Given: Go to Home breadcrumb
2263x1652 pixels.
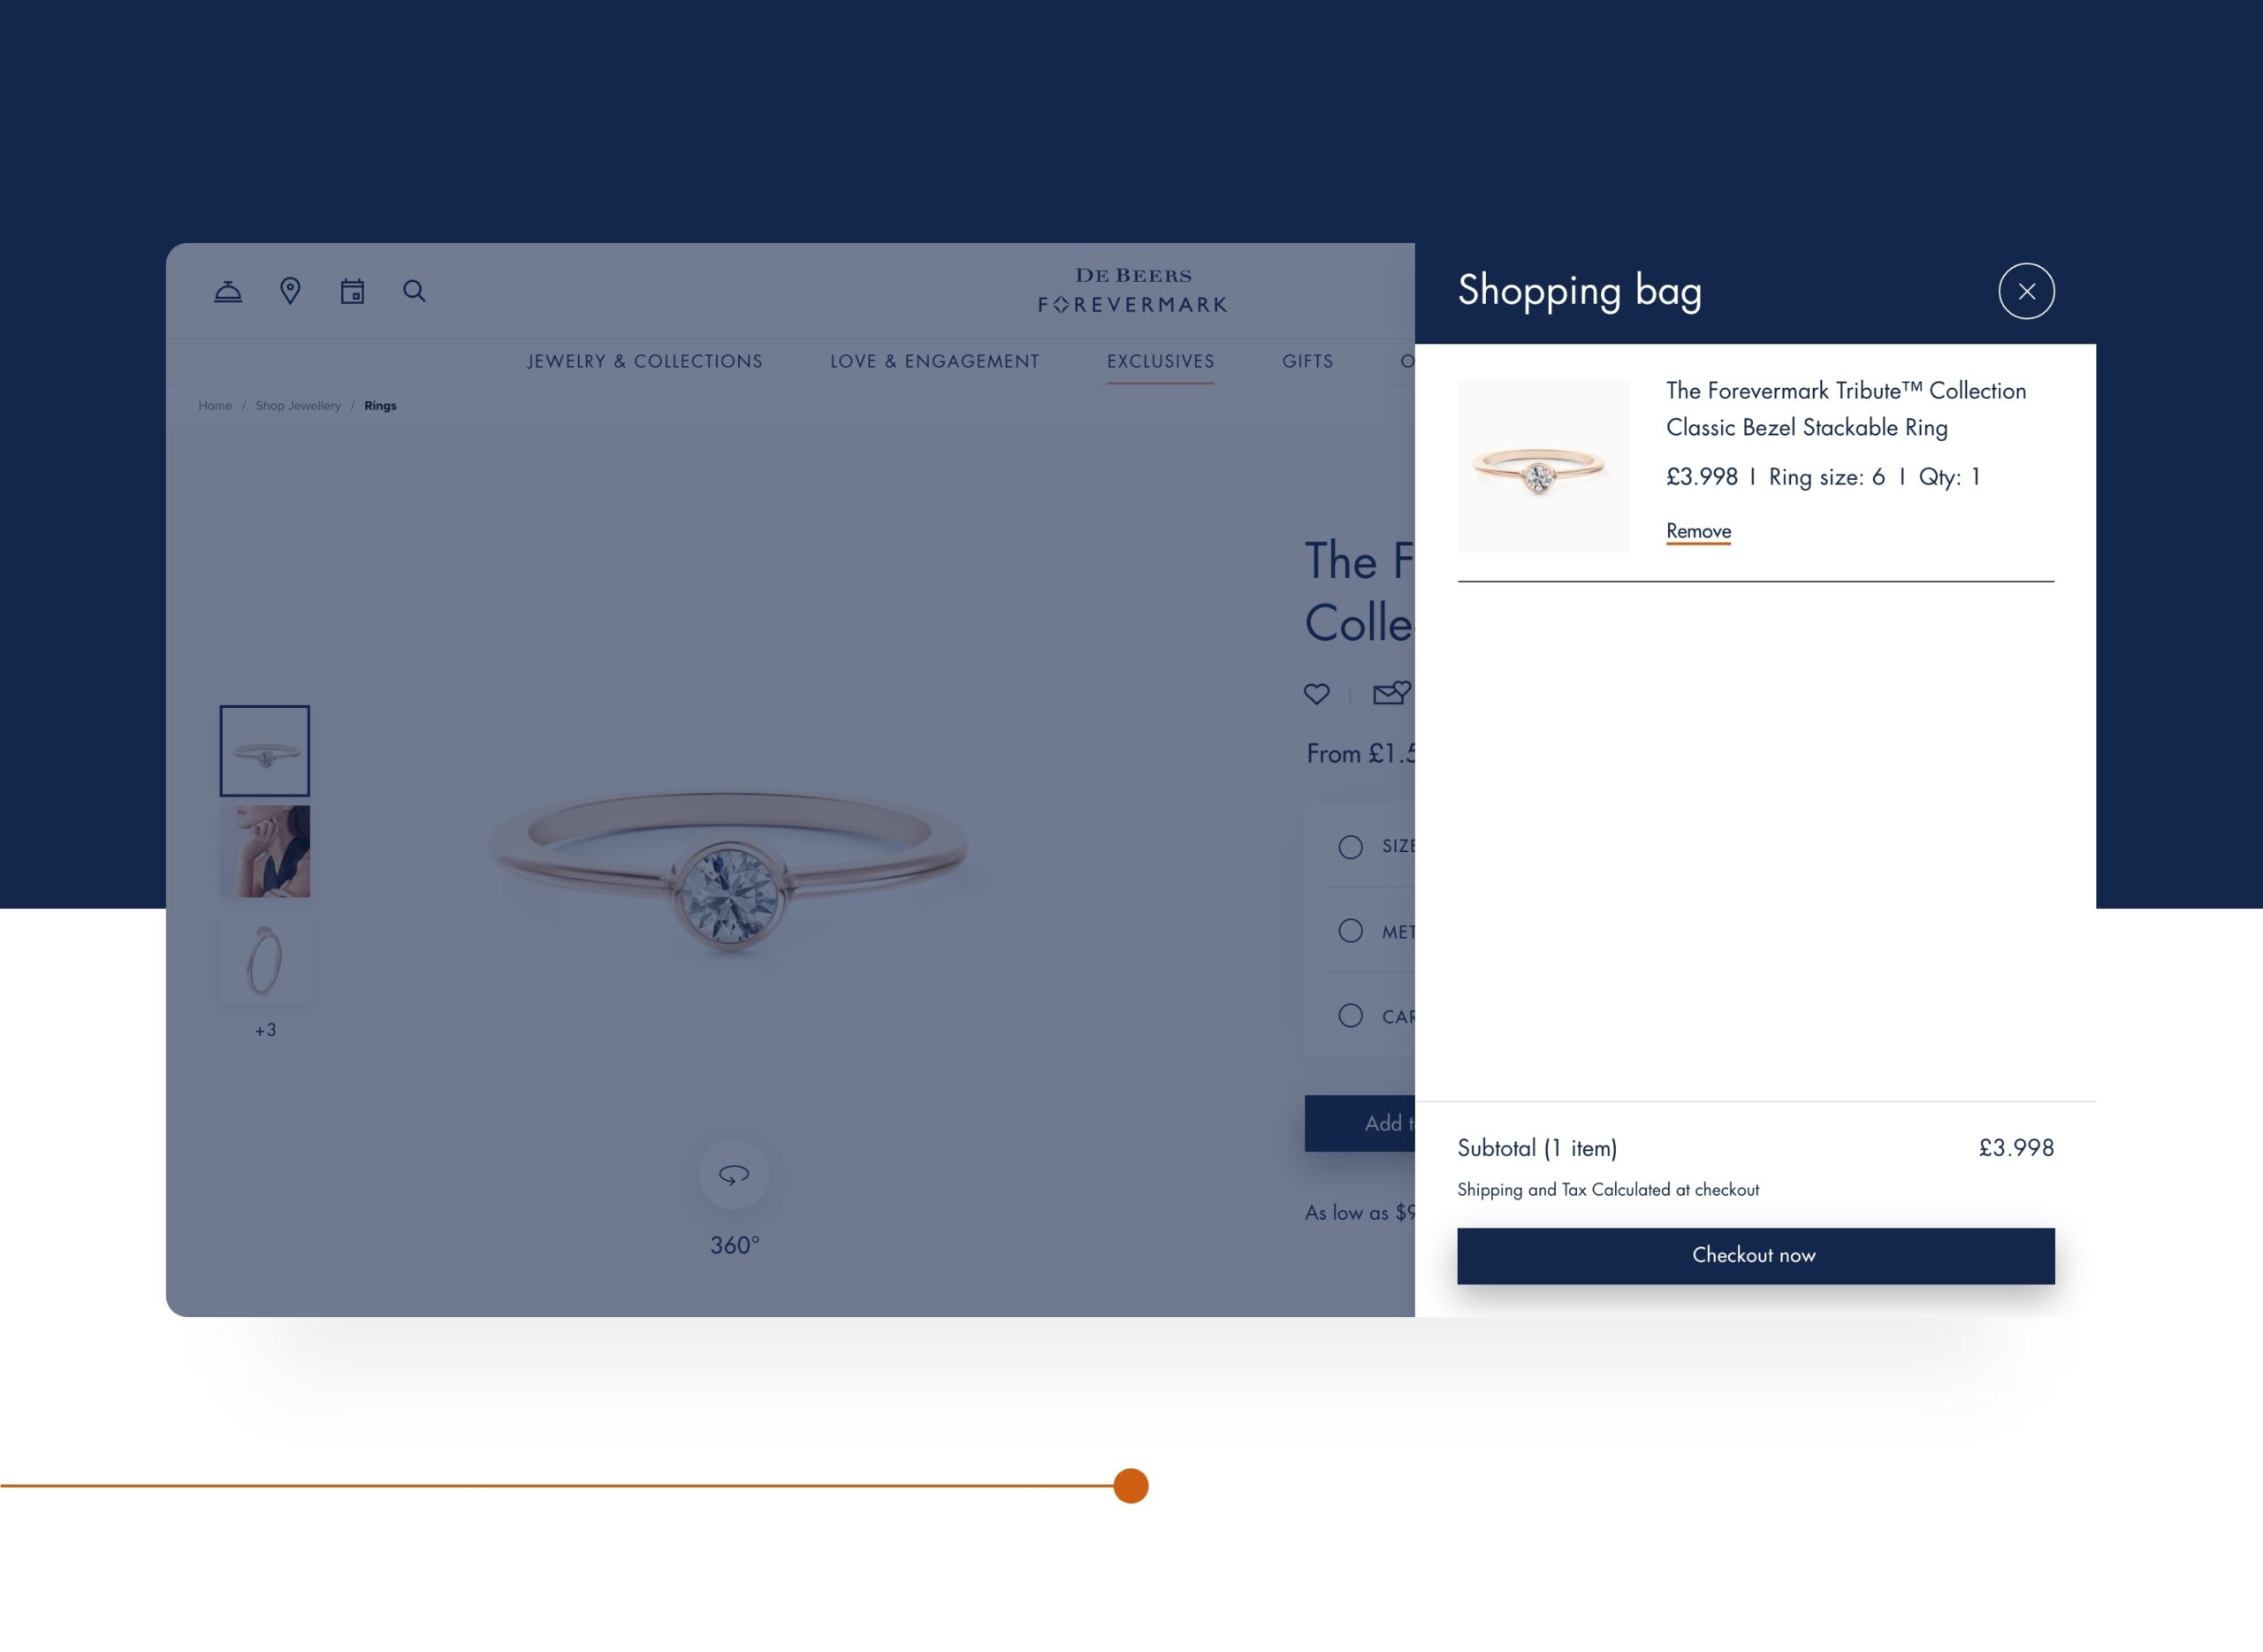Looking at the screenshot, I should (x=215, y=405).
